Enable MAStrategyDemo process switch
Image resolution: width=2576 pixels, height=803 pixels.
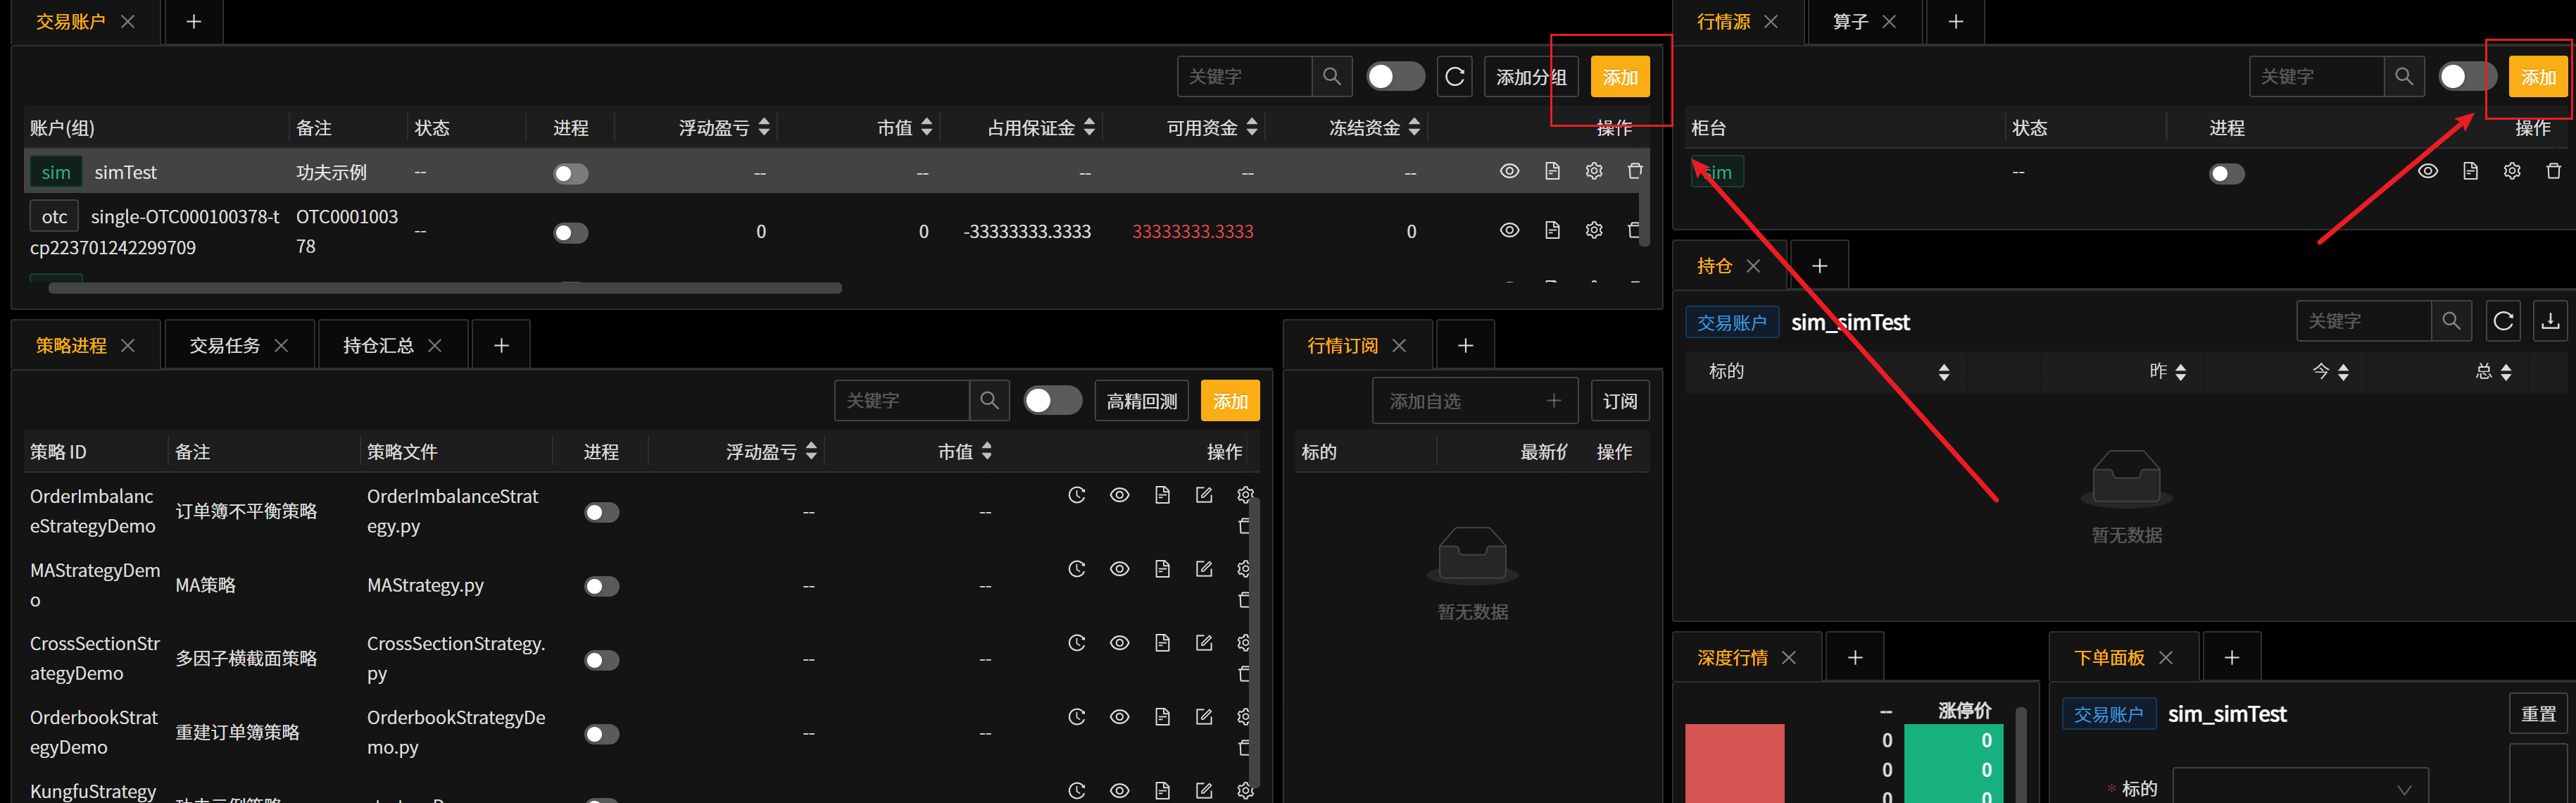pos(602,587)
